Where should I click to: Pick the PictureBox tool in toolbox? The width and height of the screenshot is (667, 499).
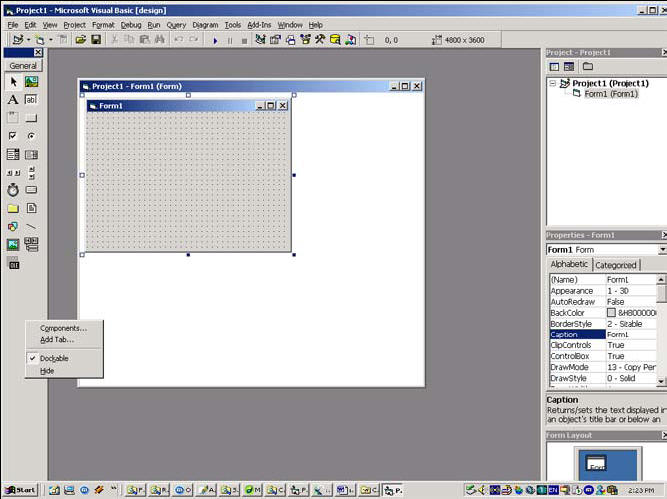pos(31,82)
